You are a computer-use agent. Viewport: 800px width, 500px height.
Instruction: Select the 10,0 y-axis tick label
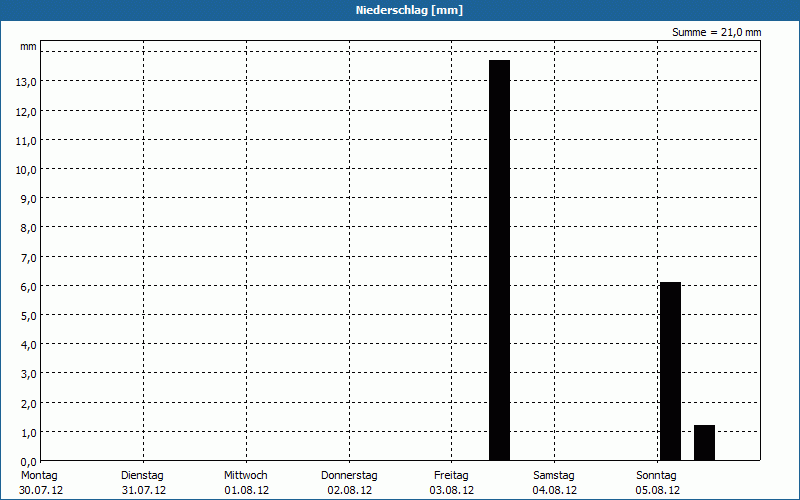tap(26, 169)
